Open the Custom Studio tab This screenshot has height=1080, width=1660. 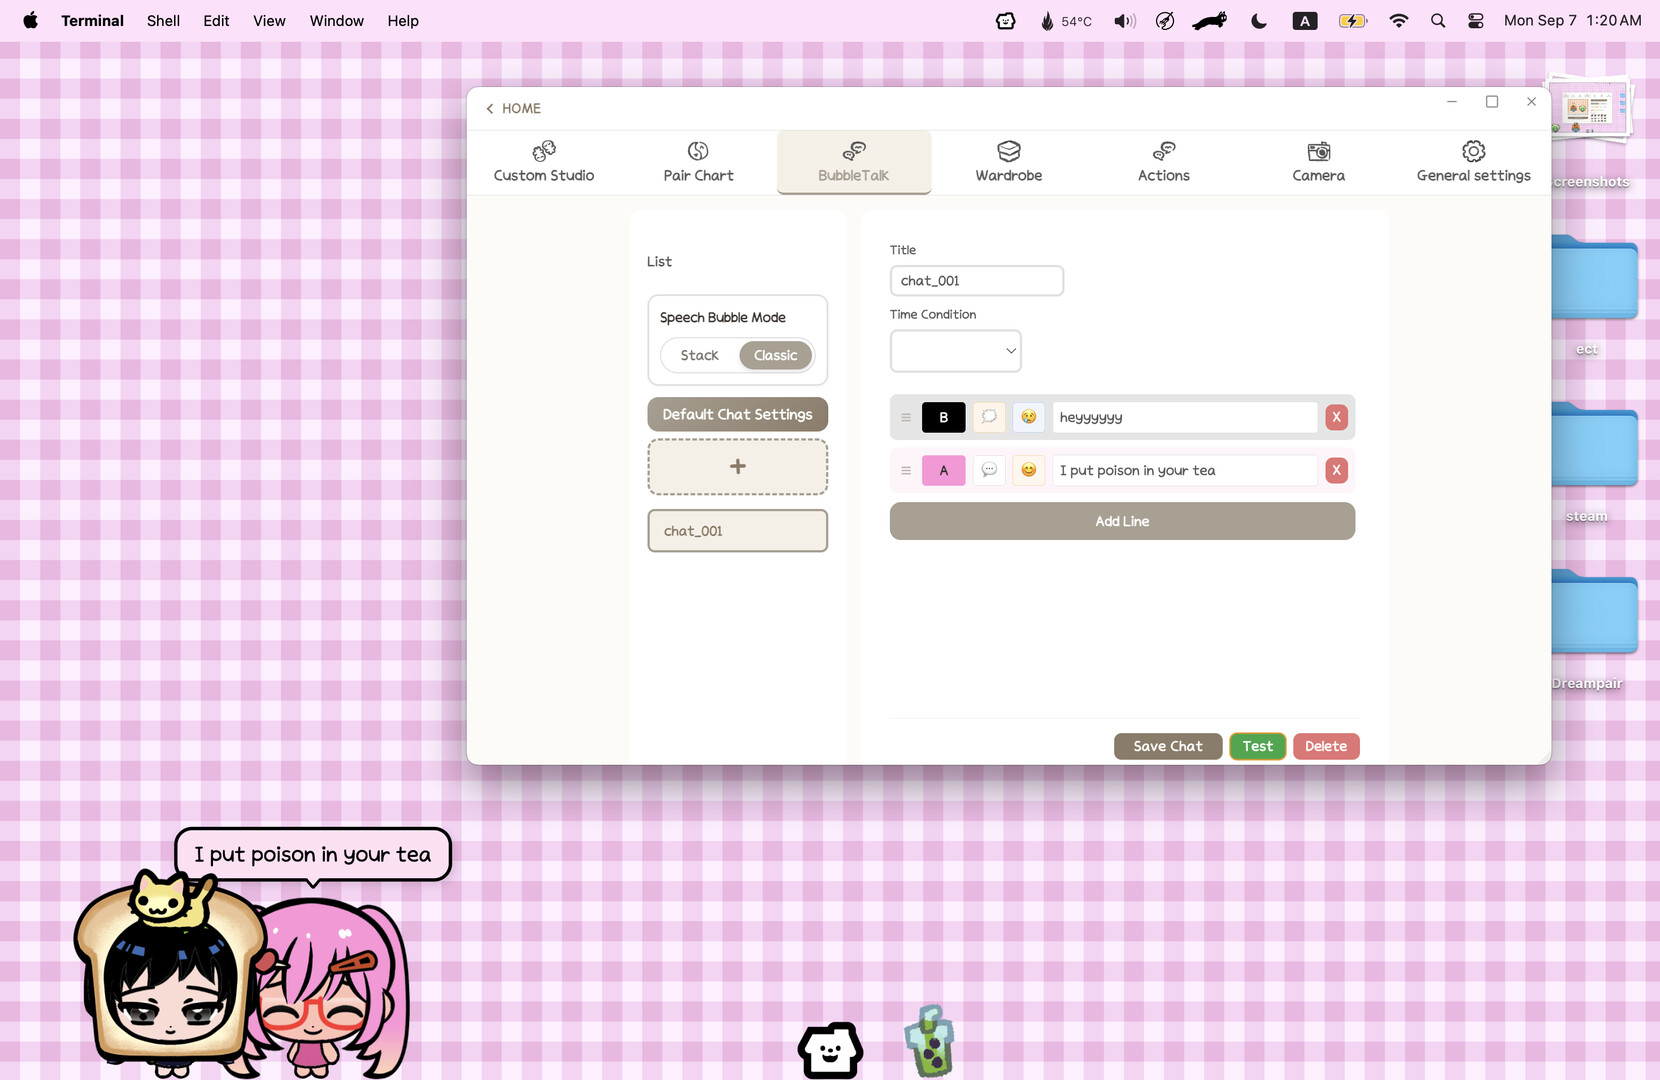pos(544,162)
